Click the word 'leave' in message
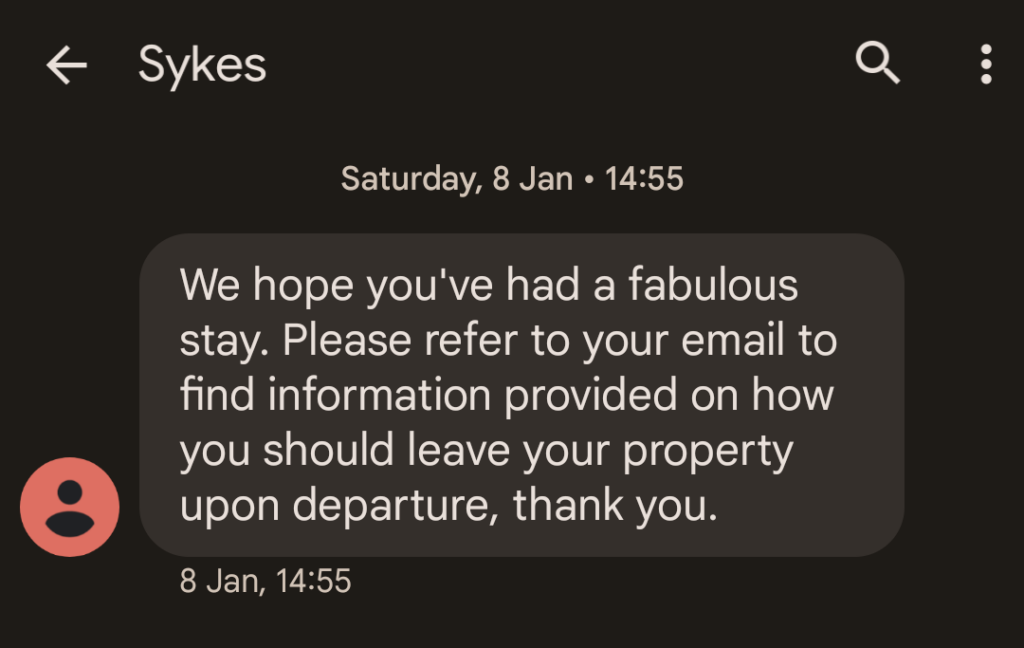Screen dimensions: 1024x648 (x=465, y=451)
